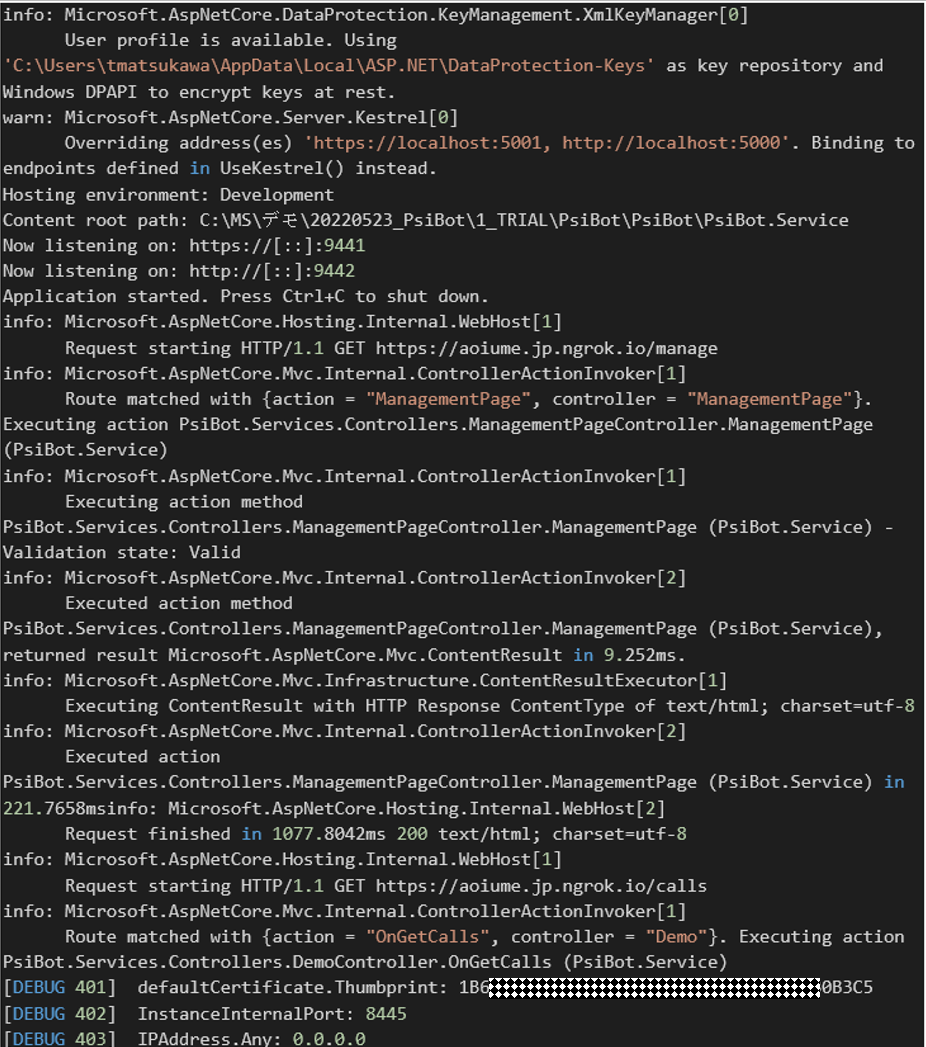Click the https://aoiume.jp.ngrok.io/calls request URL

(x=541, y=886)
